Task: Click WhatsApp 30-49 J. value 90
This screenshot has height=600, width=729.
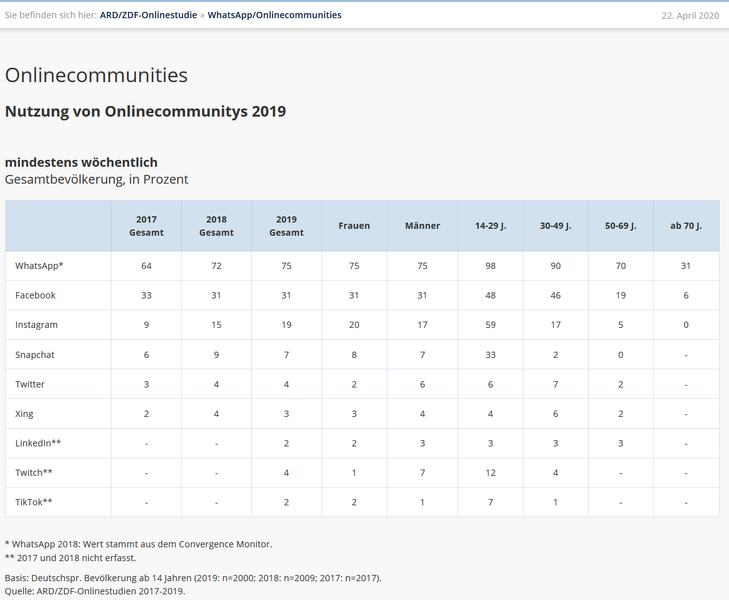Action: click(x=556, y=266)
